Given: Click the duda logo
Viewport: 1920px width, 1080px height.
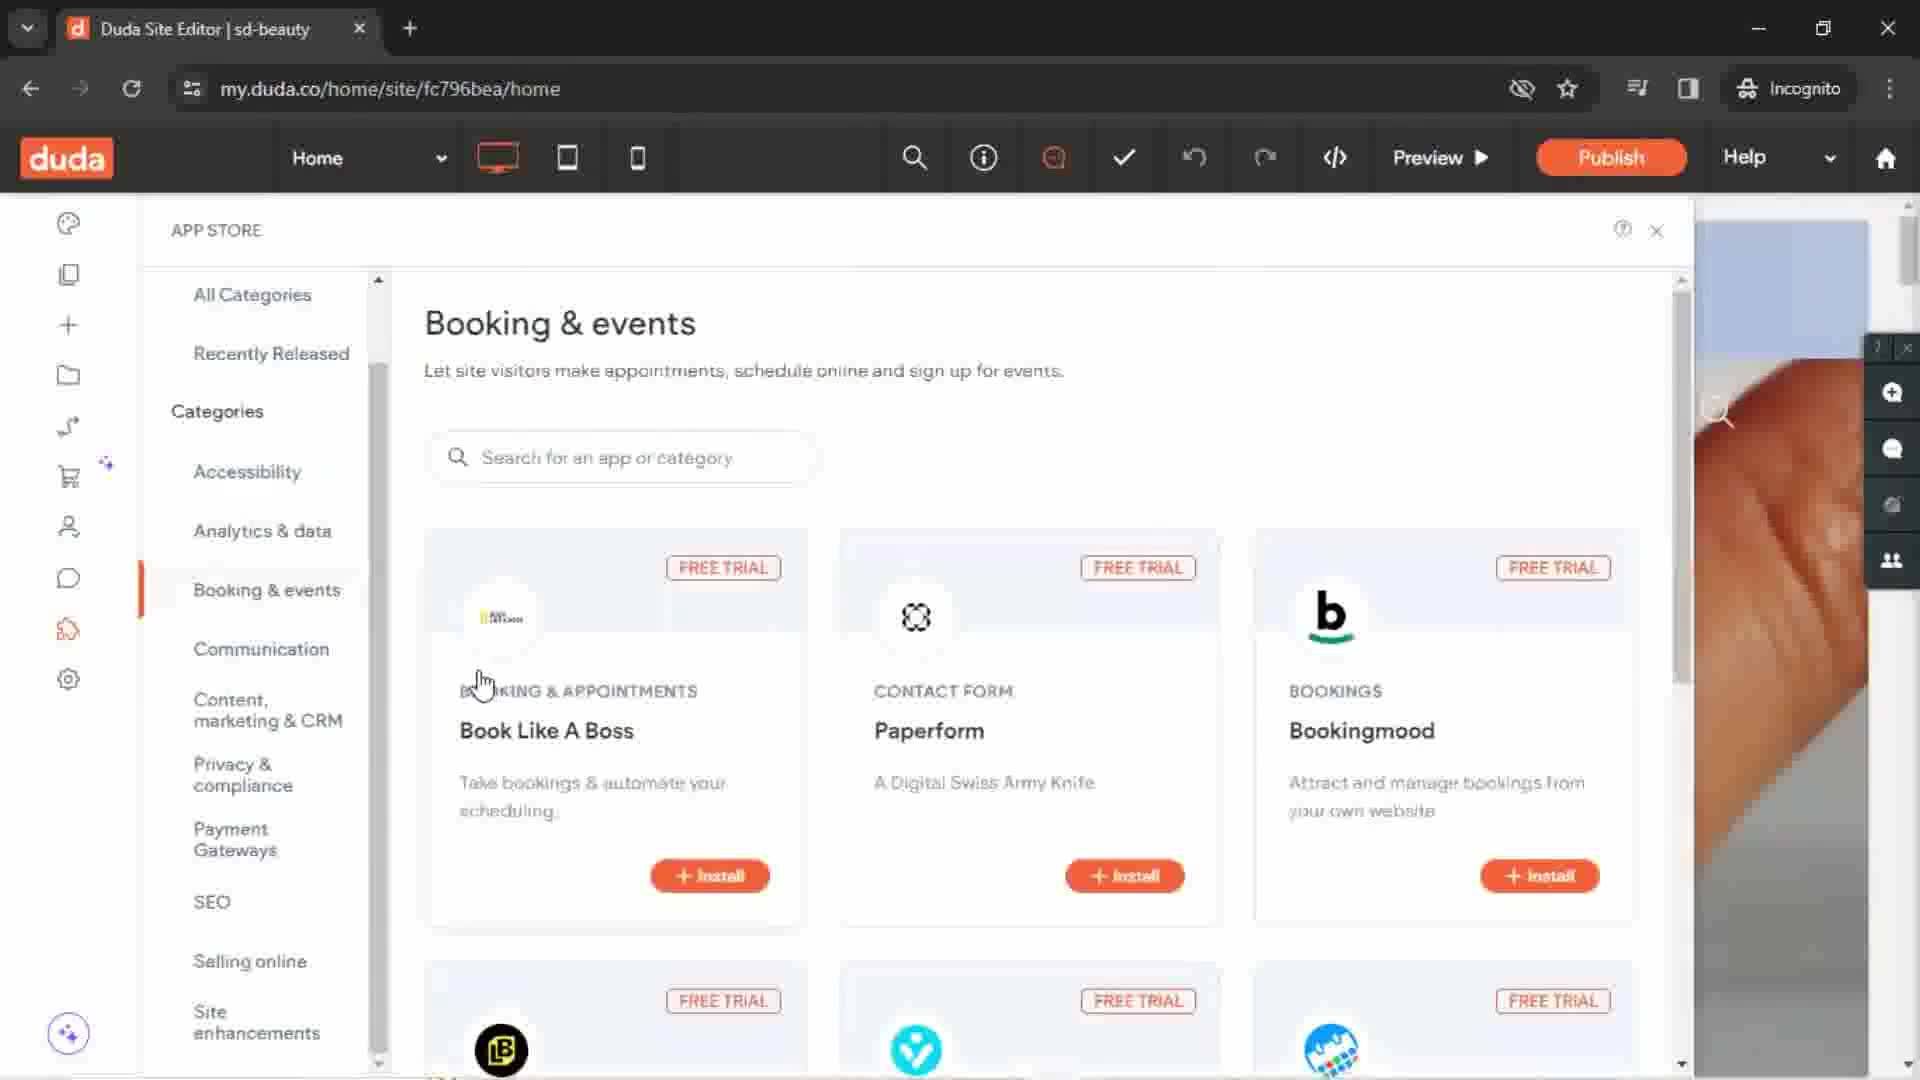Looking at the screenshot, I should 67,158.
